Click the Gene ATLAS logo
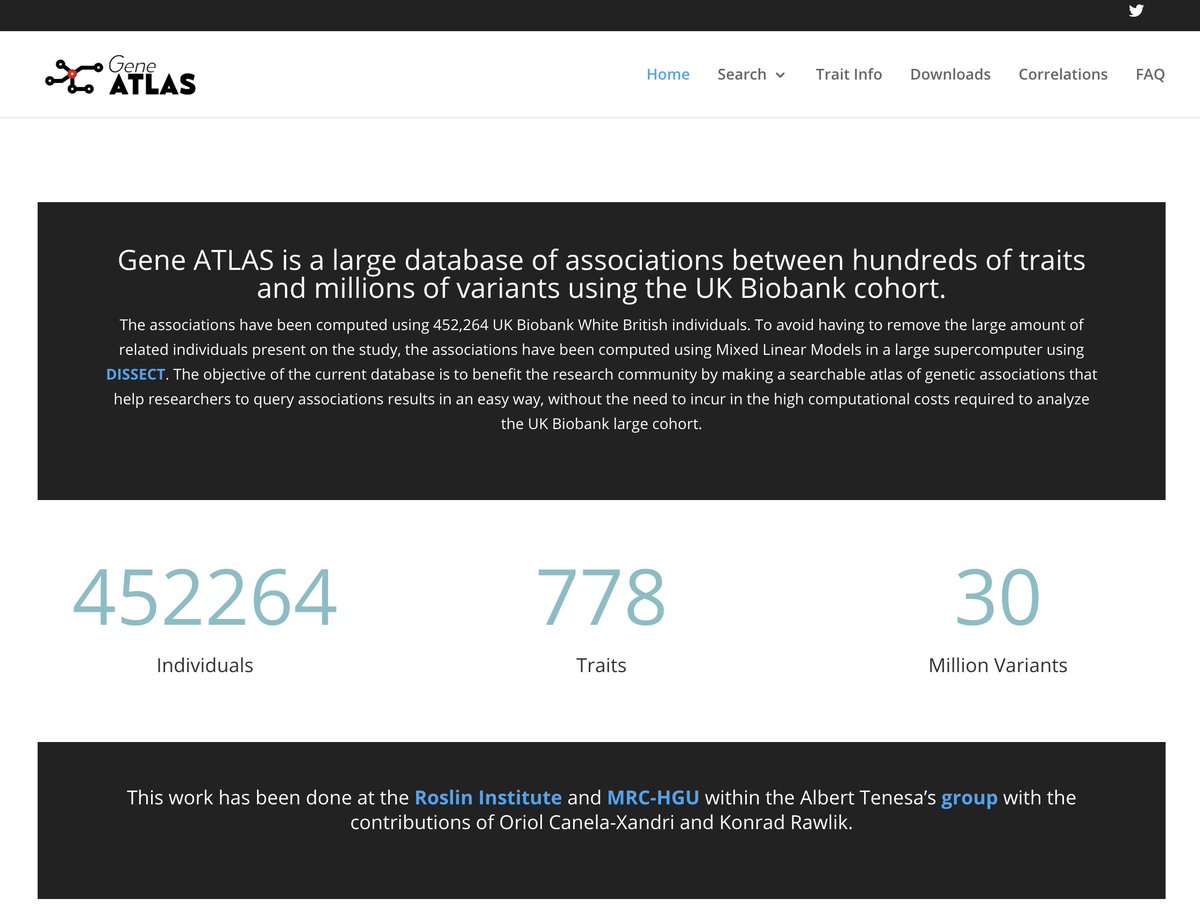The width and height of the screenshot is (1200, 913). [x=120, y=76]
